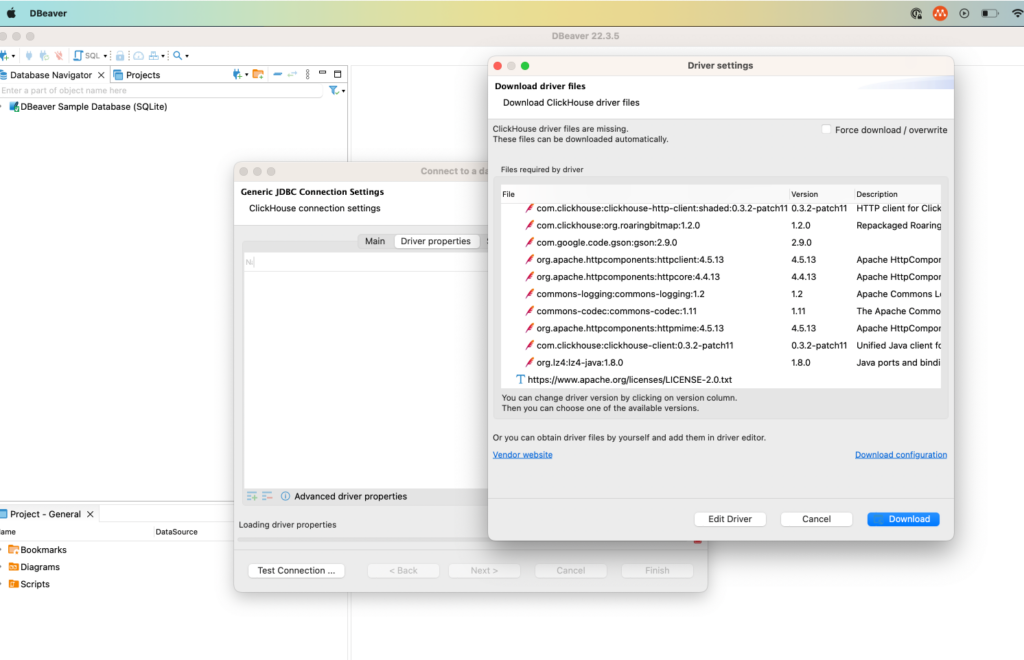Close the Database Navigator tab
Screen dimensions: 1024x660
tap(101, 75)
